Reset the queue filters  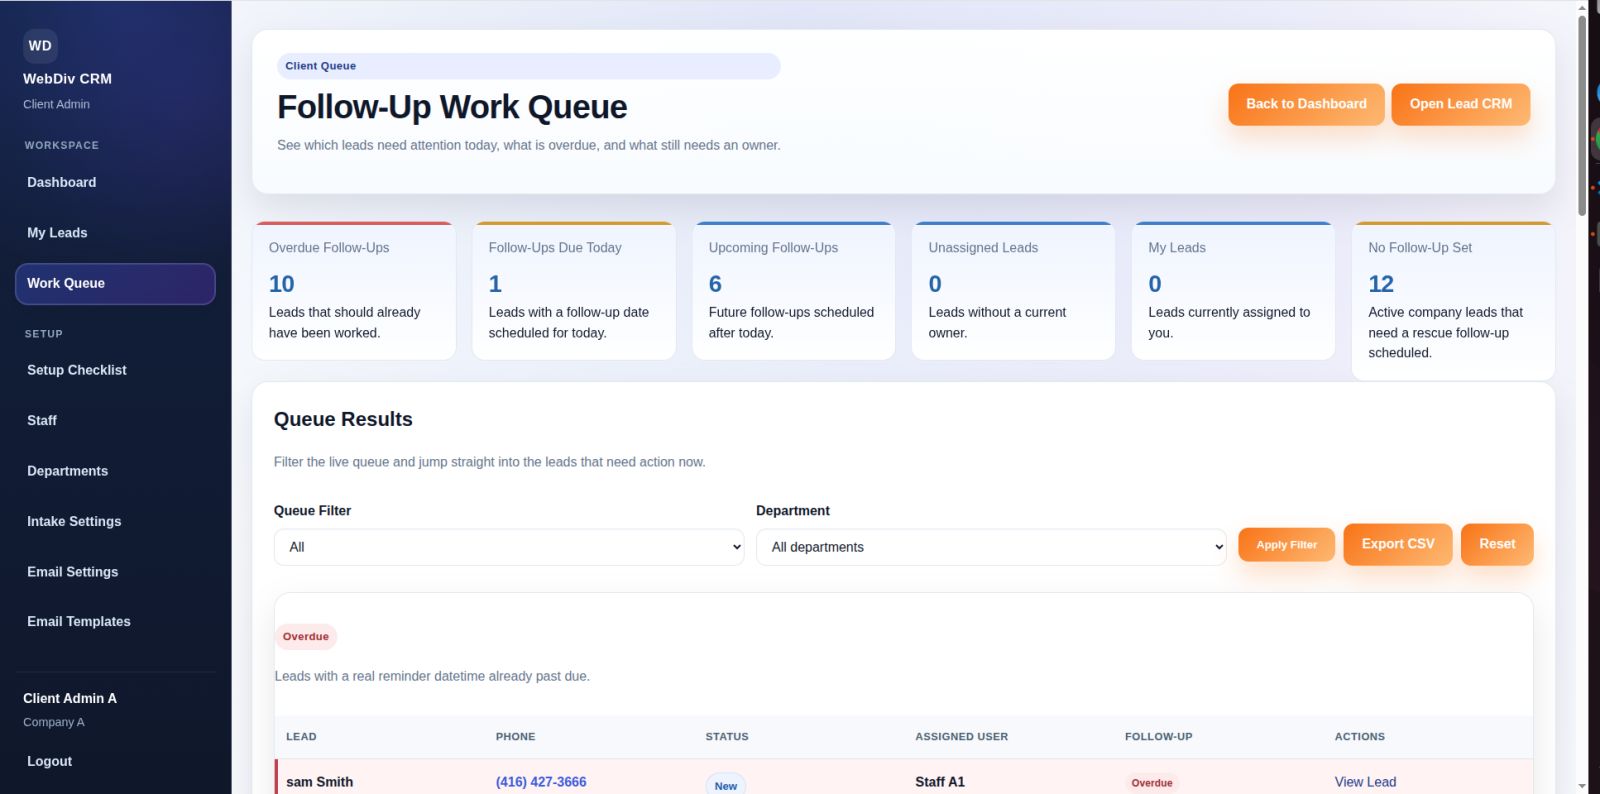(x=1496, y=544)
